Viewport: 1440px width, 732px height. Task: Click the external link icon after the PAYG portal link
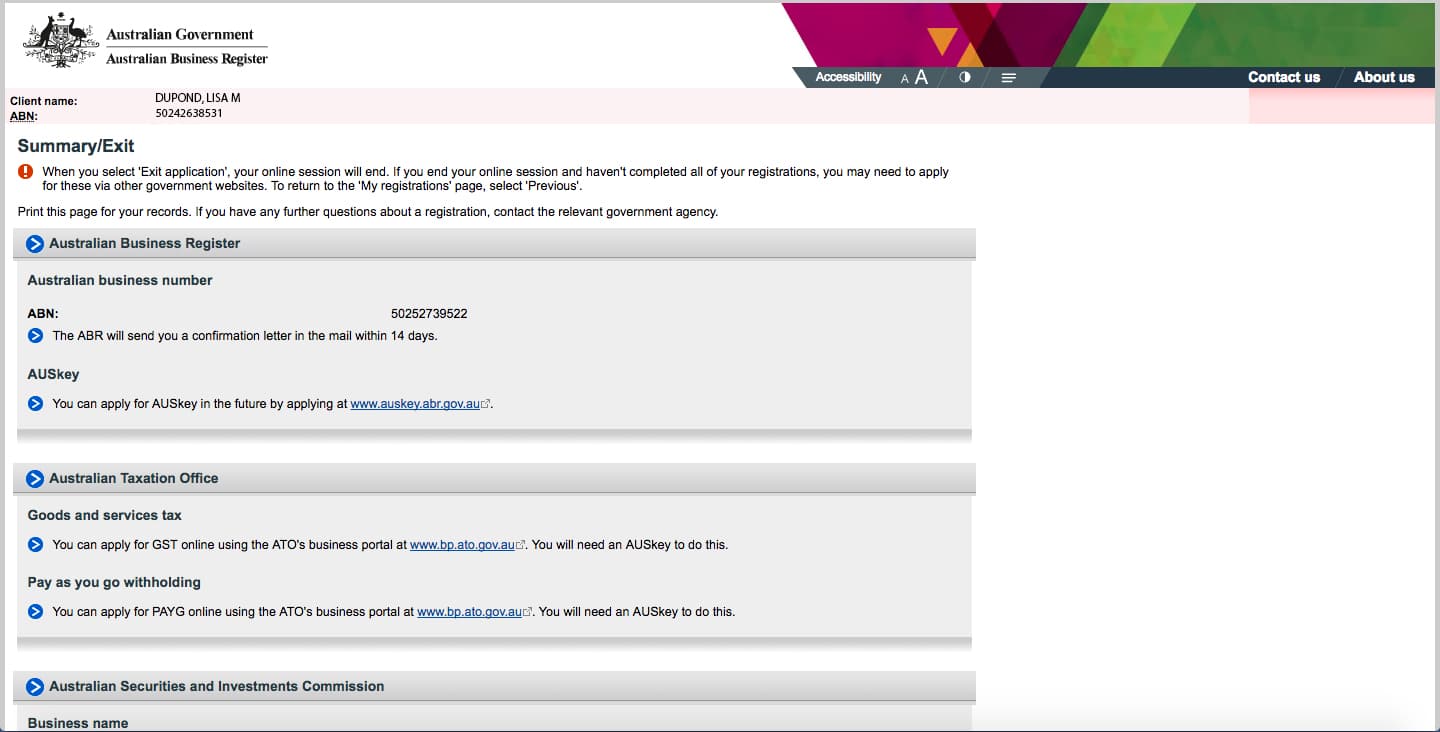(x=528, y=612)
